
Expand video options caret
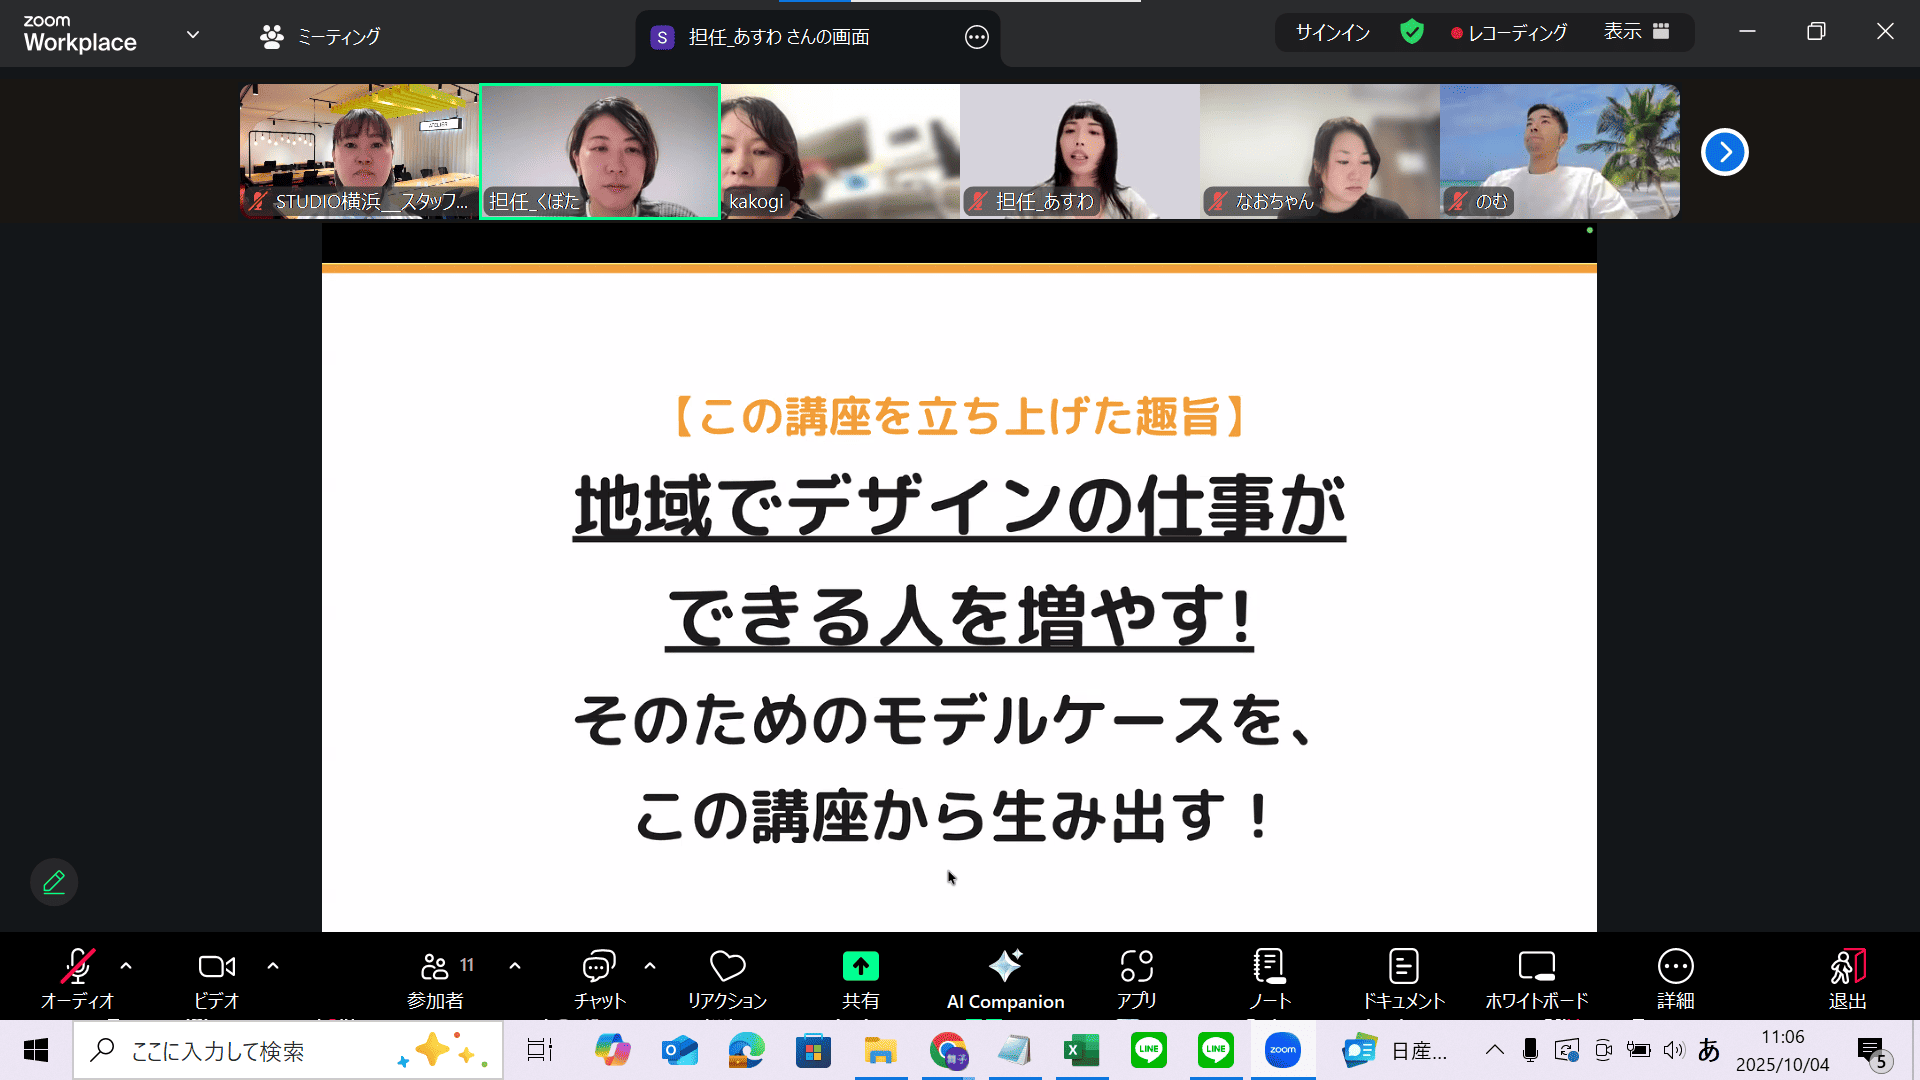[x=273, y=966]
